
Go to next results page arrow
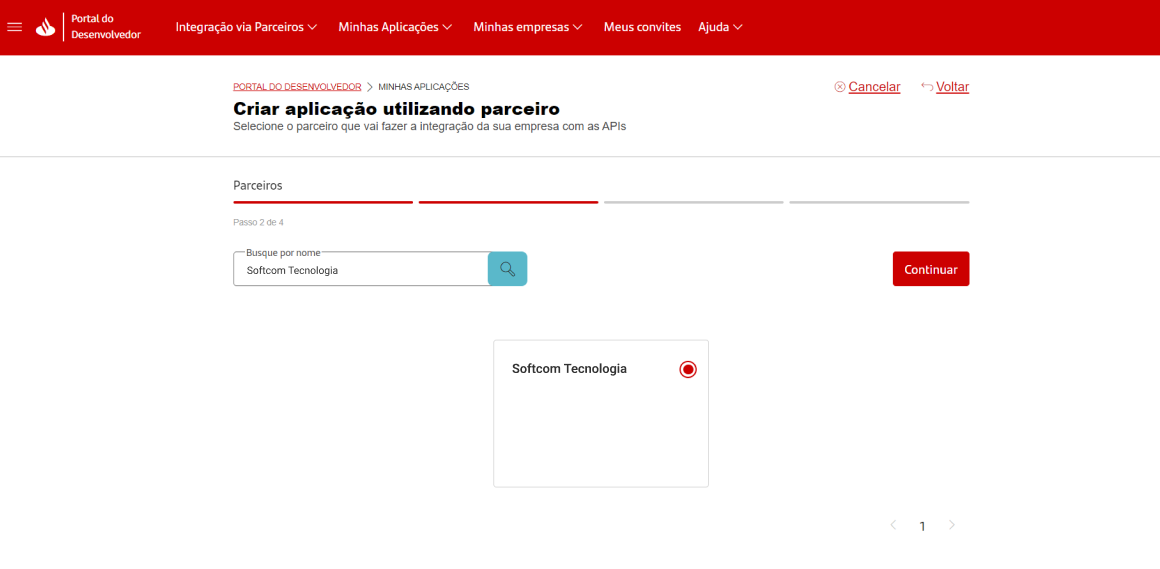pyautogui.click(x=952, y=525)
